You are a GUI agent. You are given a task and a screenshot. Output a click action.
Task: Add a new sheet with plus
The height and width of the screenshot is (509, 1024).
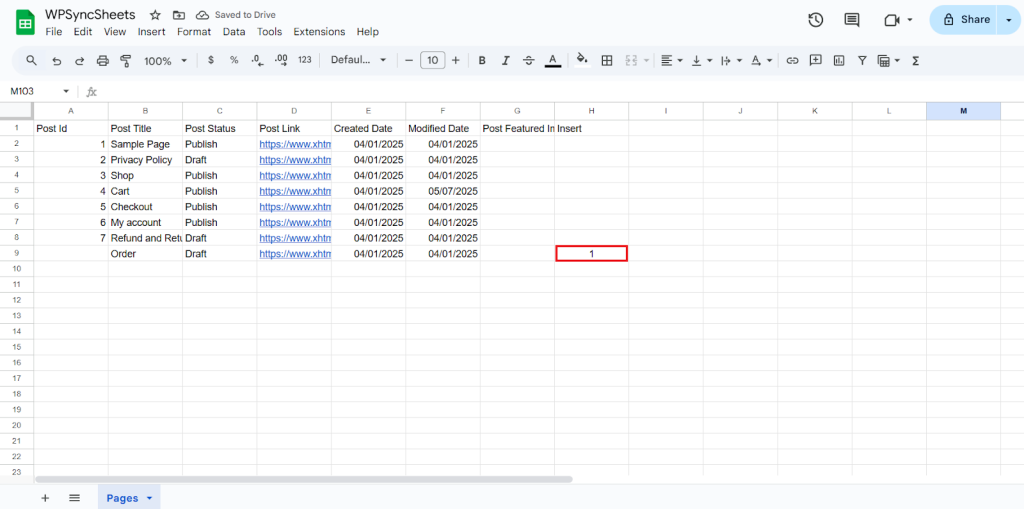pos(45,498)
